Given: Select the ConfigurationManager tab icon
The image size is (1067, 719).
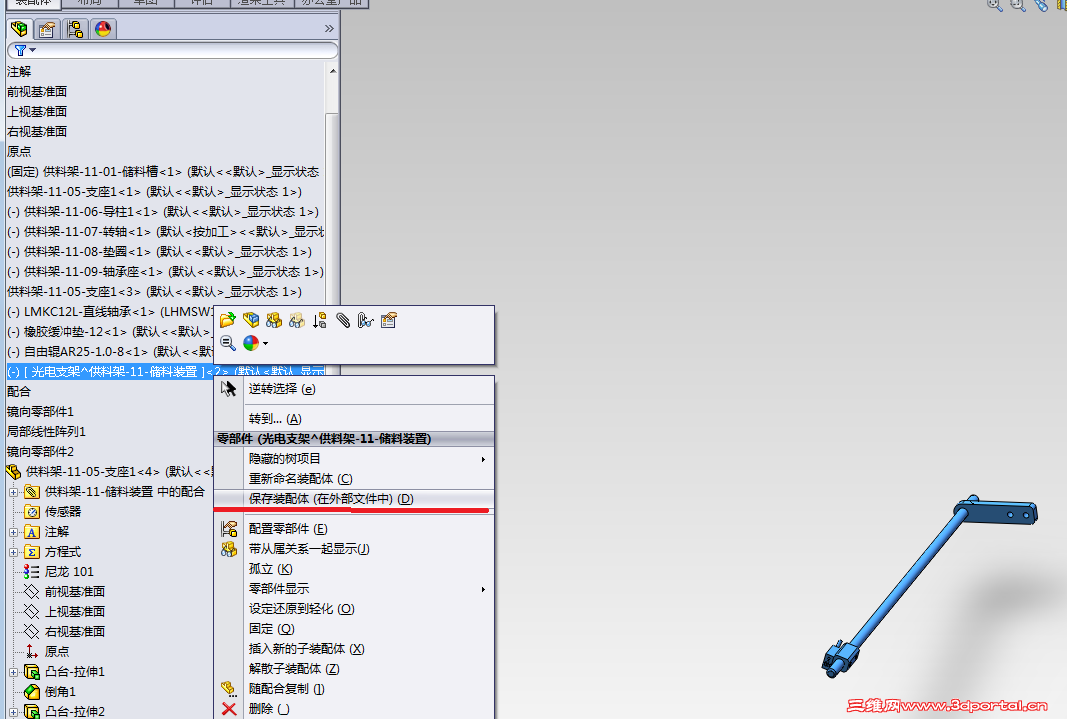Looking at the screenshot, I should coord(75,29).
